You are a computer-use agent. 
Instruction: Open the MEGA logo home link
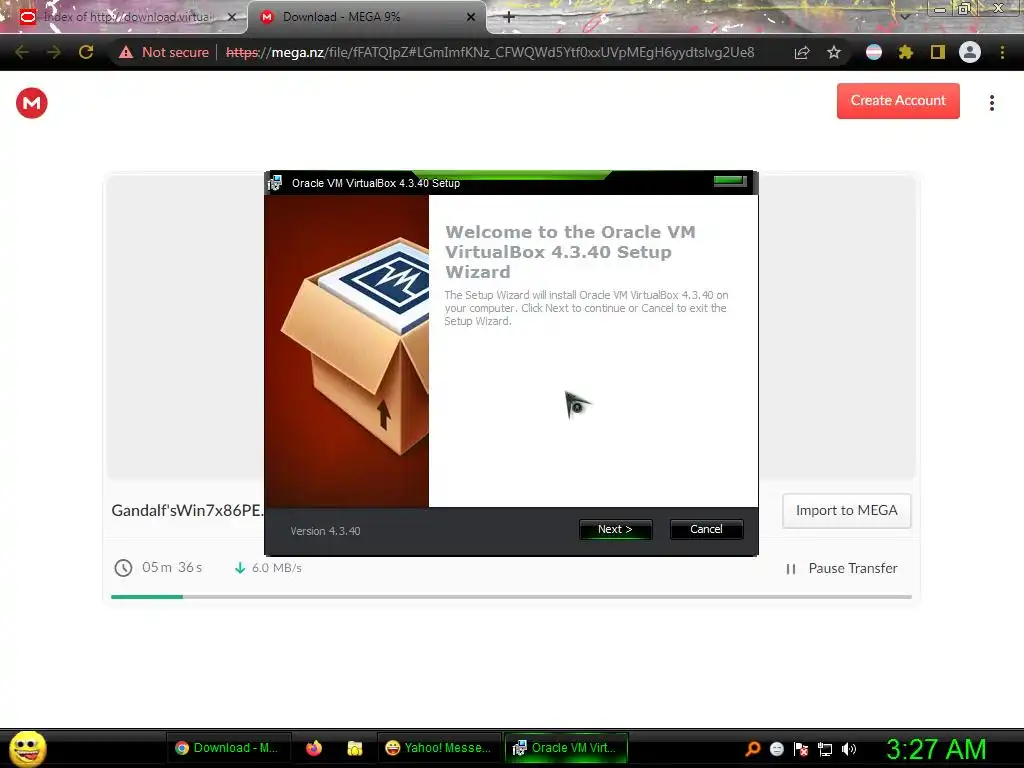pos(31,103)
